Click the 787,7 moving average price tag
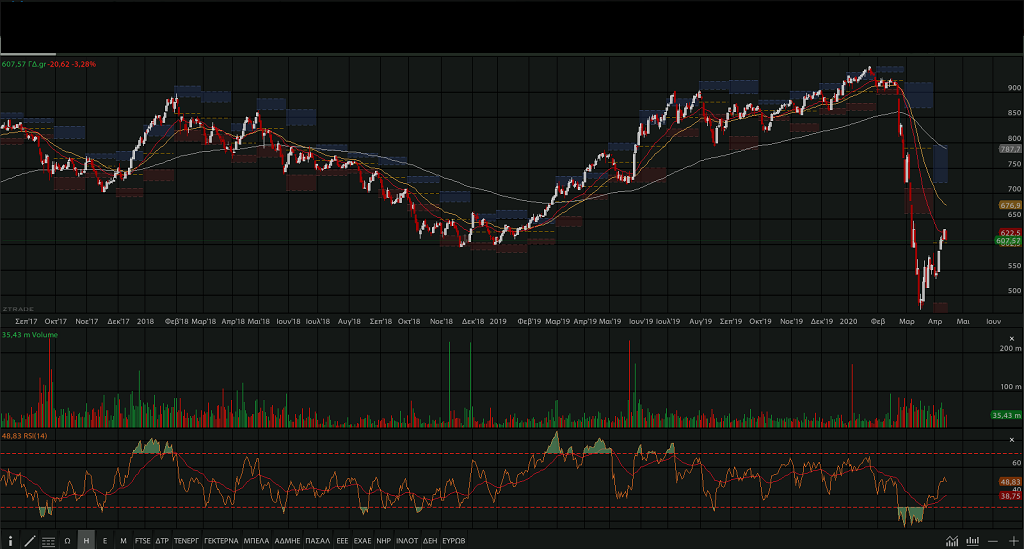 1008,149
